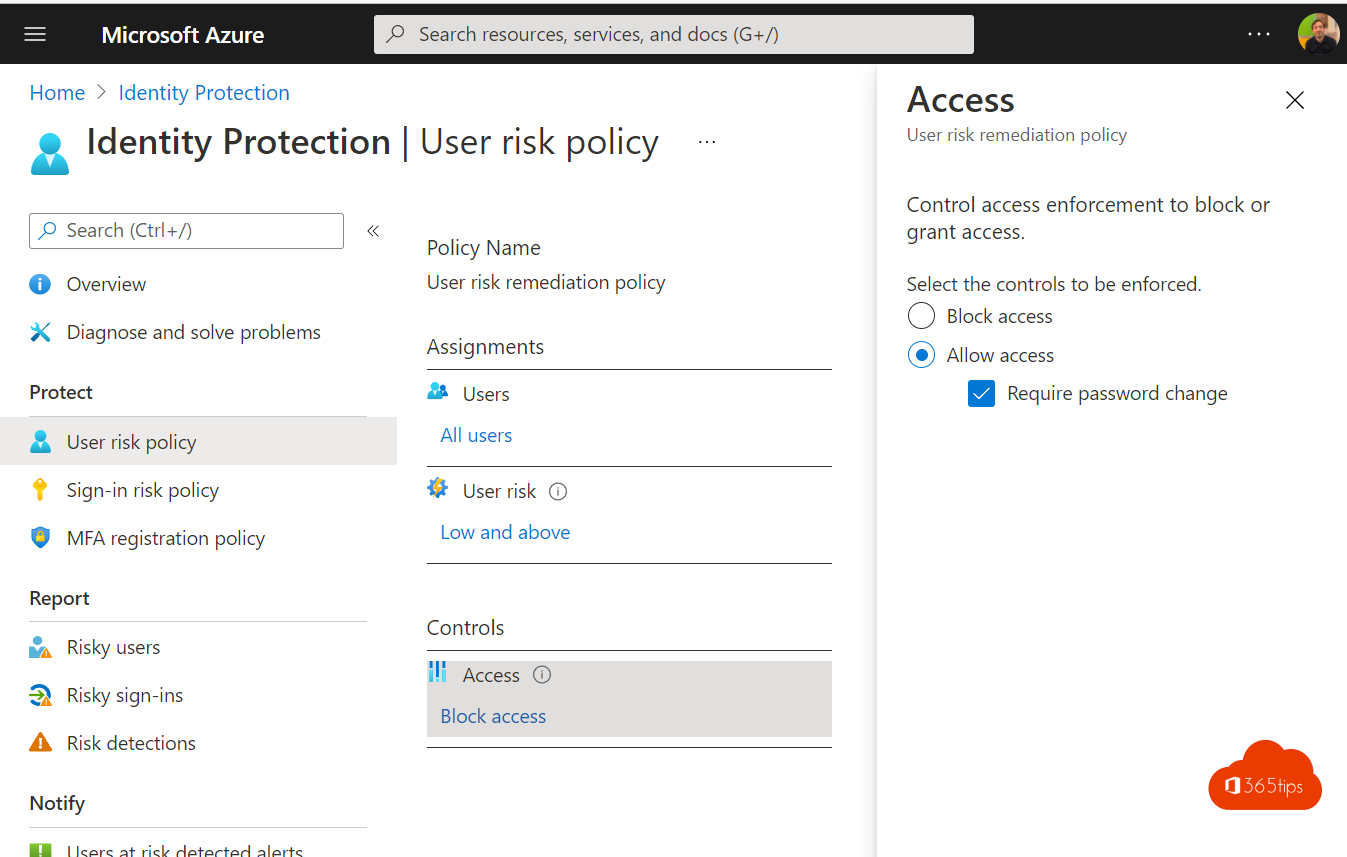Toggle the Require password change checkbox
This screenshot has width=1347, height=857.
pyautogui.click(x=981, y=394)
